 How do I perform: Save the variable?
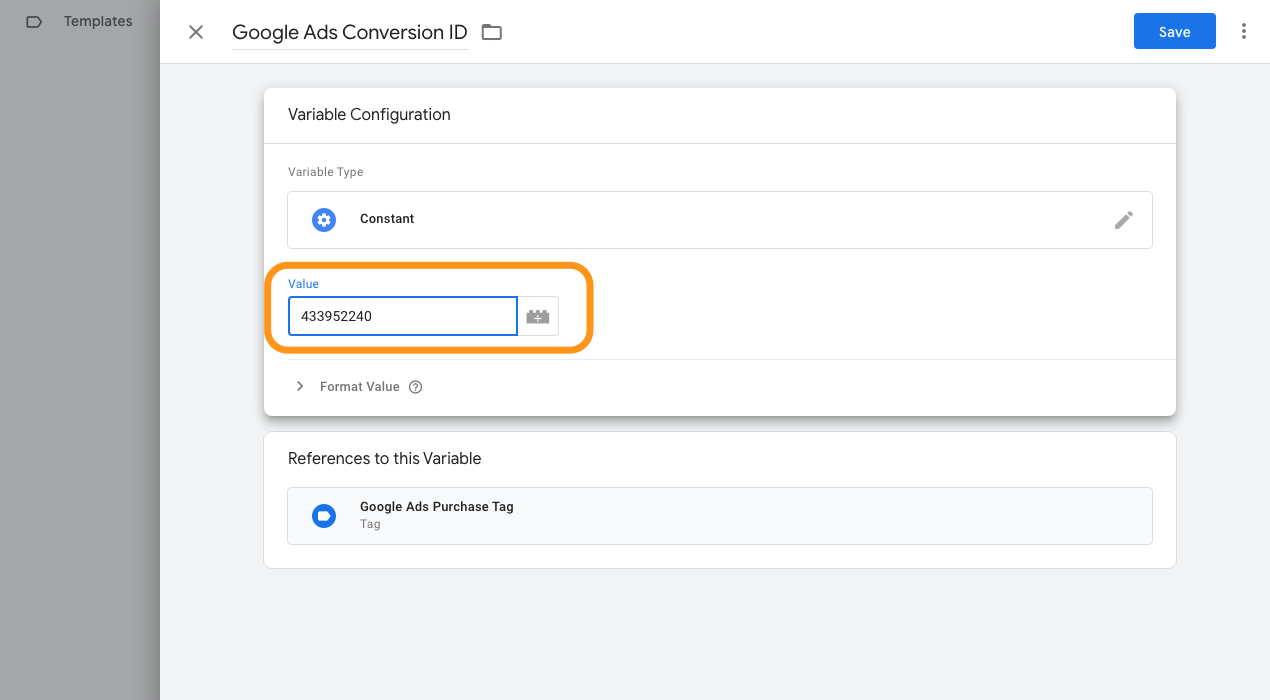click(x=1175, y=31)
